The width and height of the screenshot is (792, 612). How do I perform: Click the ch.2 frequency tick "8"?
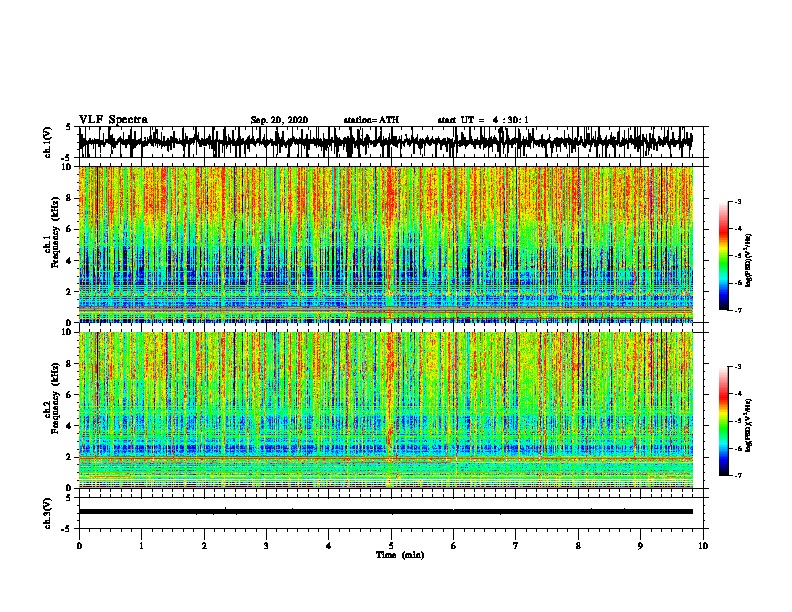tap(69, 364)
